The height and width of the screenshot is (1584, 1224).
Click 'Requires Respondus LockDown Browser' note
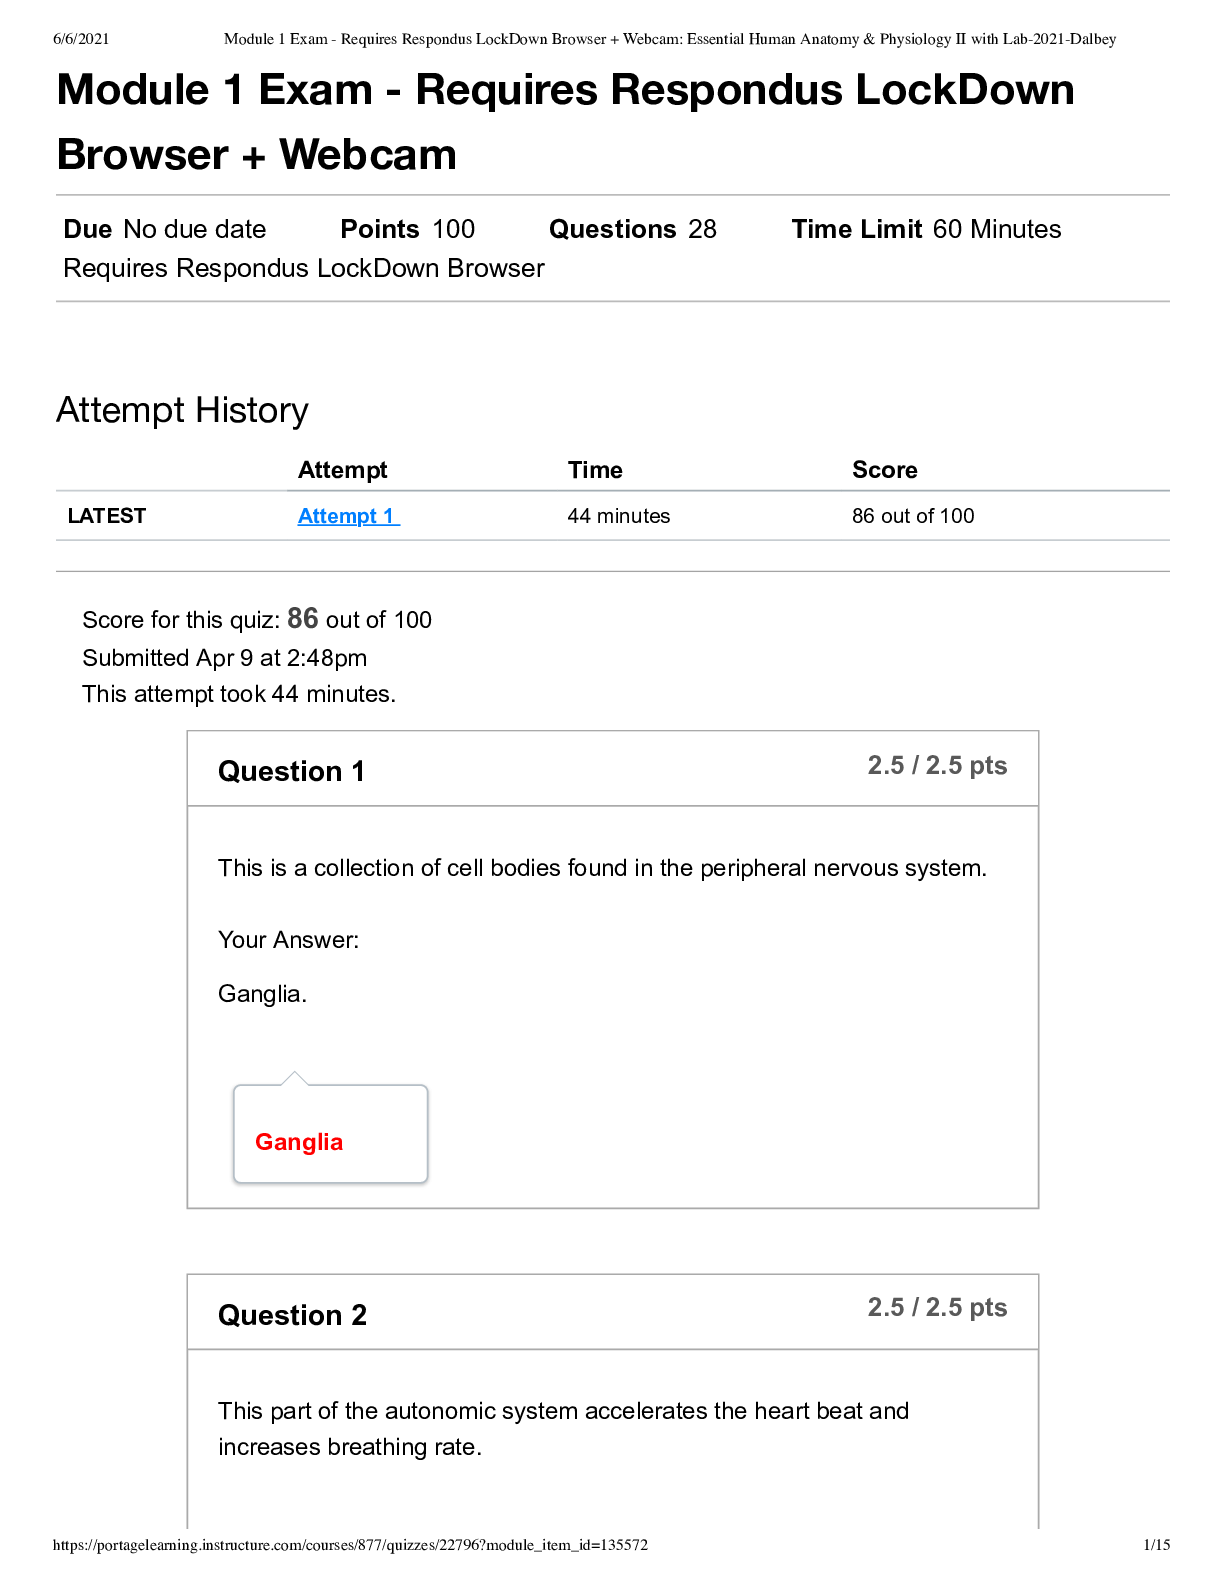[304, 268]
